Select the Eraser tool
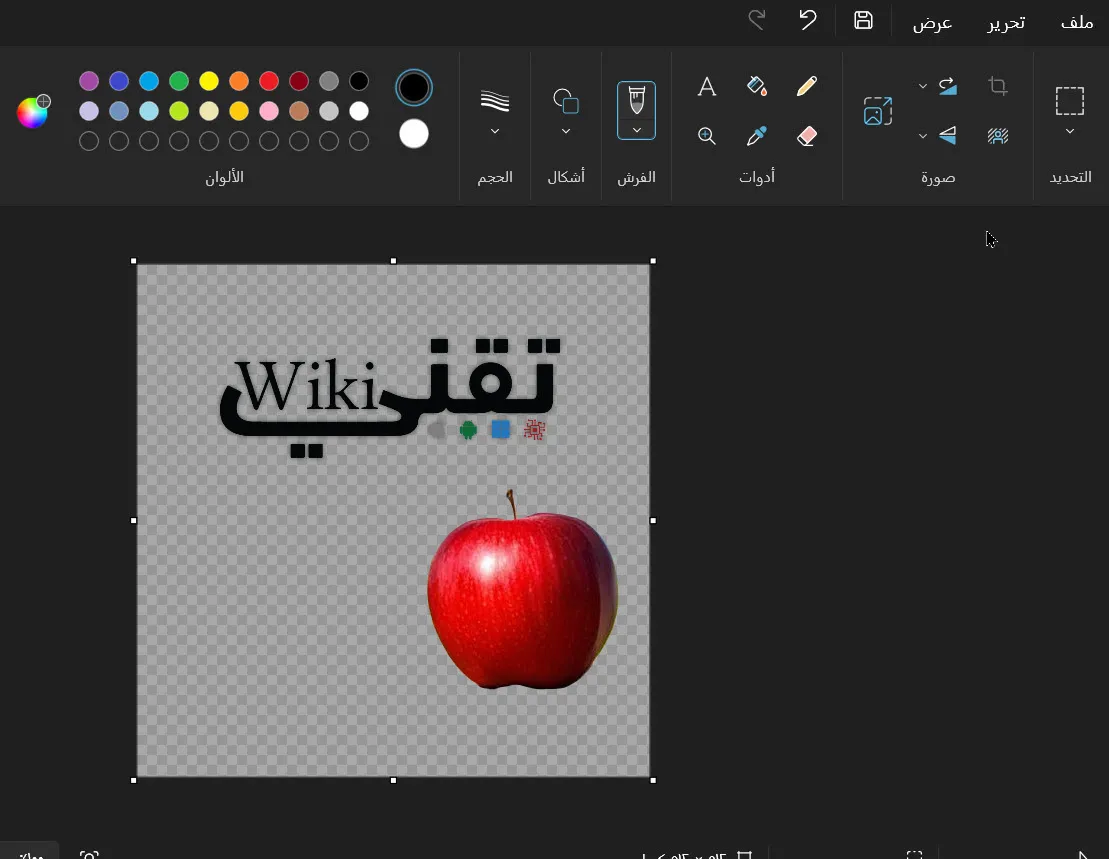Screen dimensions: 1109x859 807,136
